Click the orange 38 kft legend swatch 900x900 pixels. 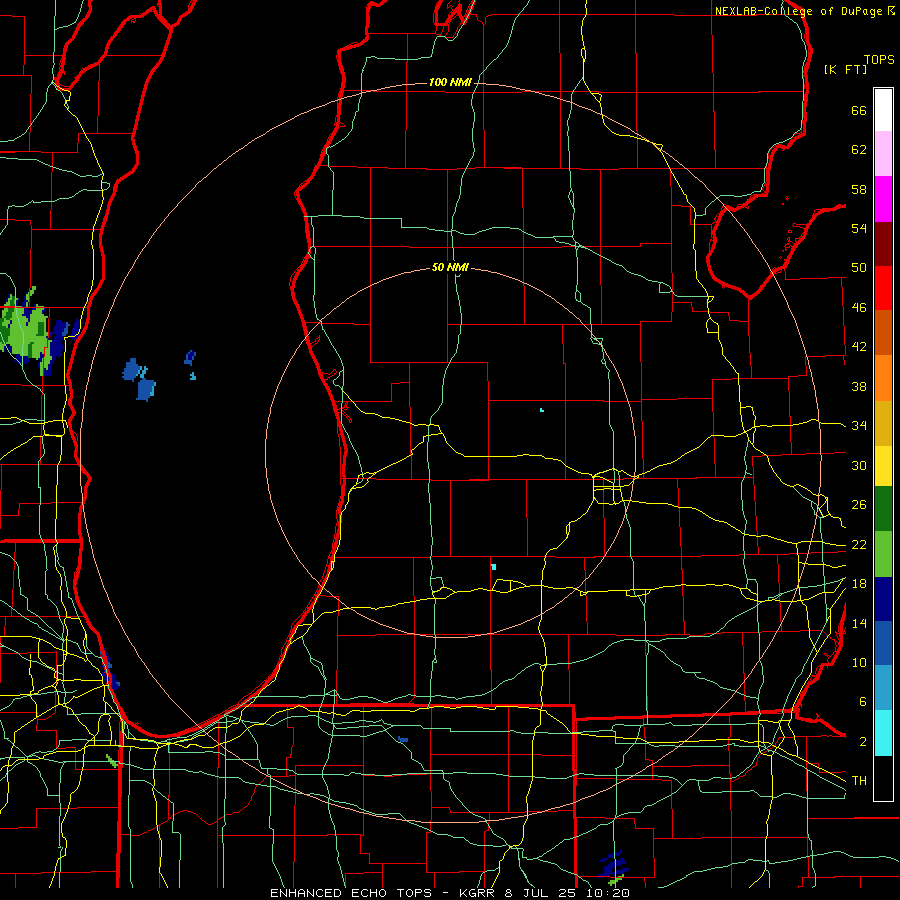tap(883, 378)
